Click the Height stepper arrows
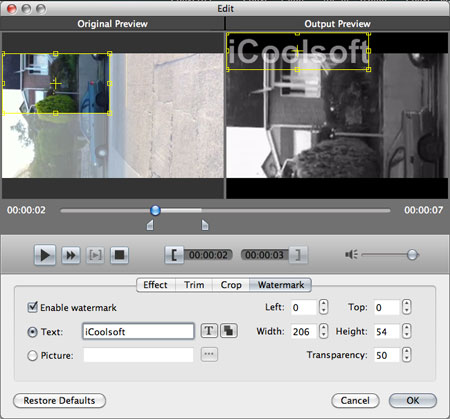This screenshot has width=450, height=419. click(x=406, y=331)
